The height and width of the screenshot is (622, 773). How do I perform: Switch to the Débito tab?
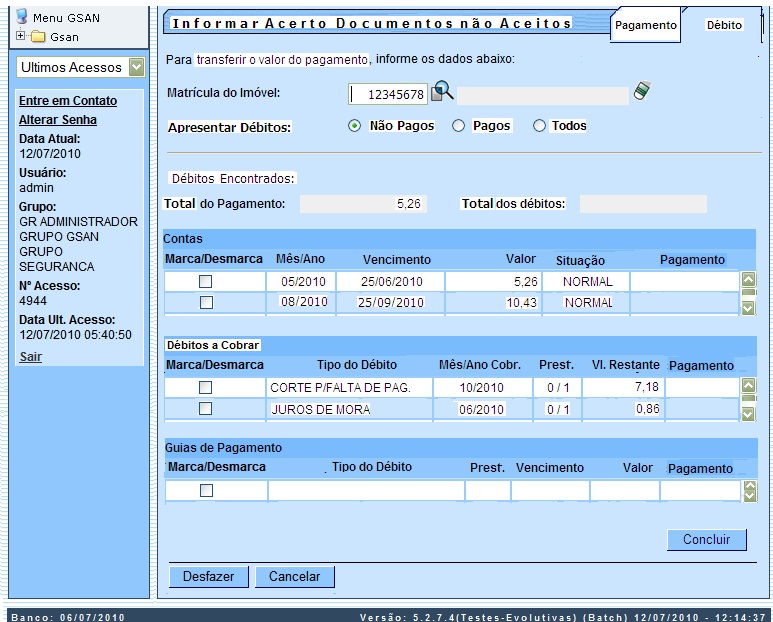click(x=724, y=25)
